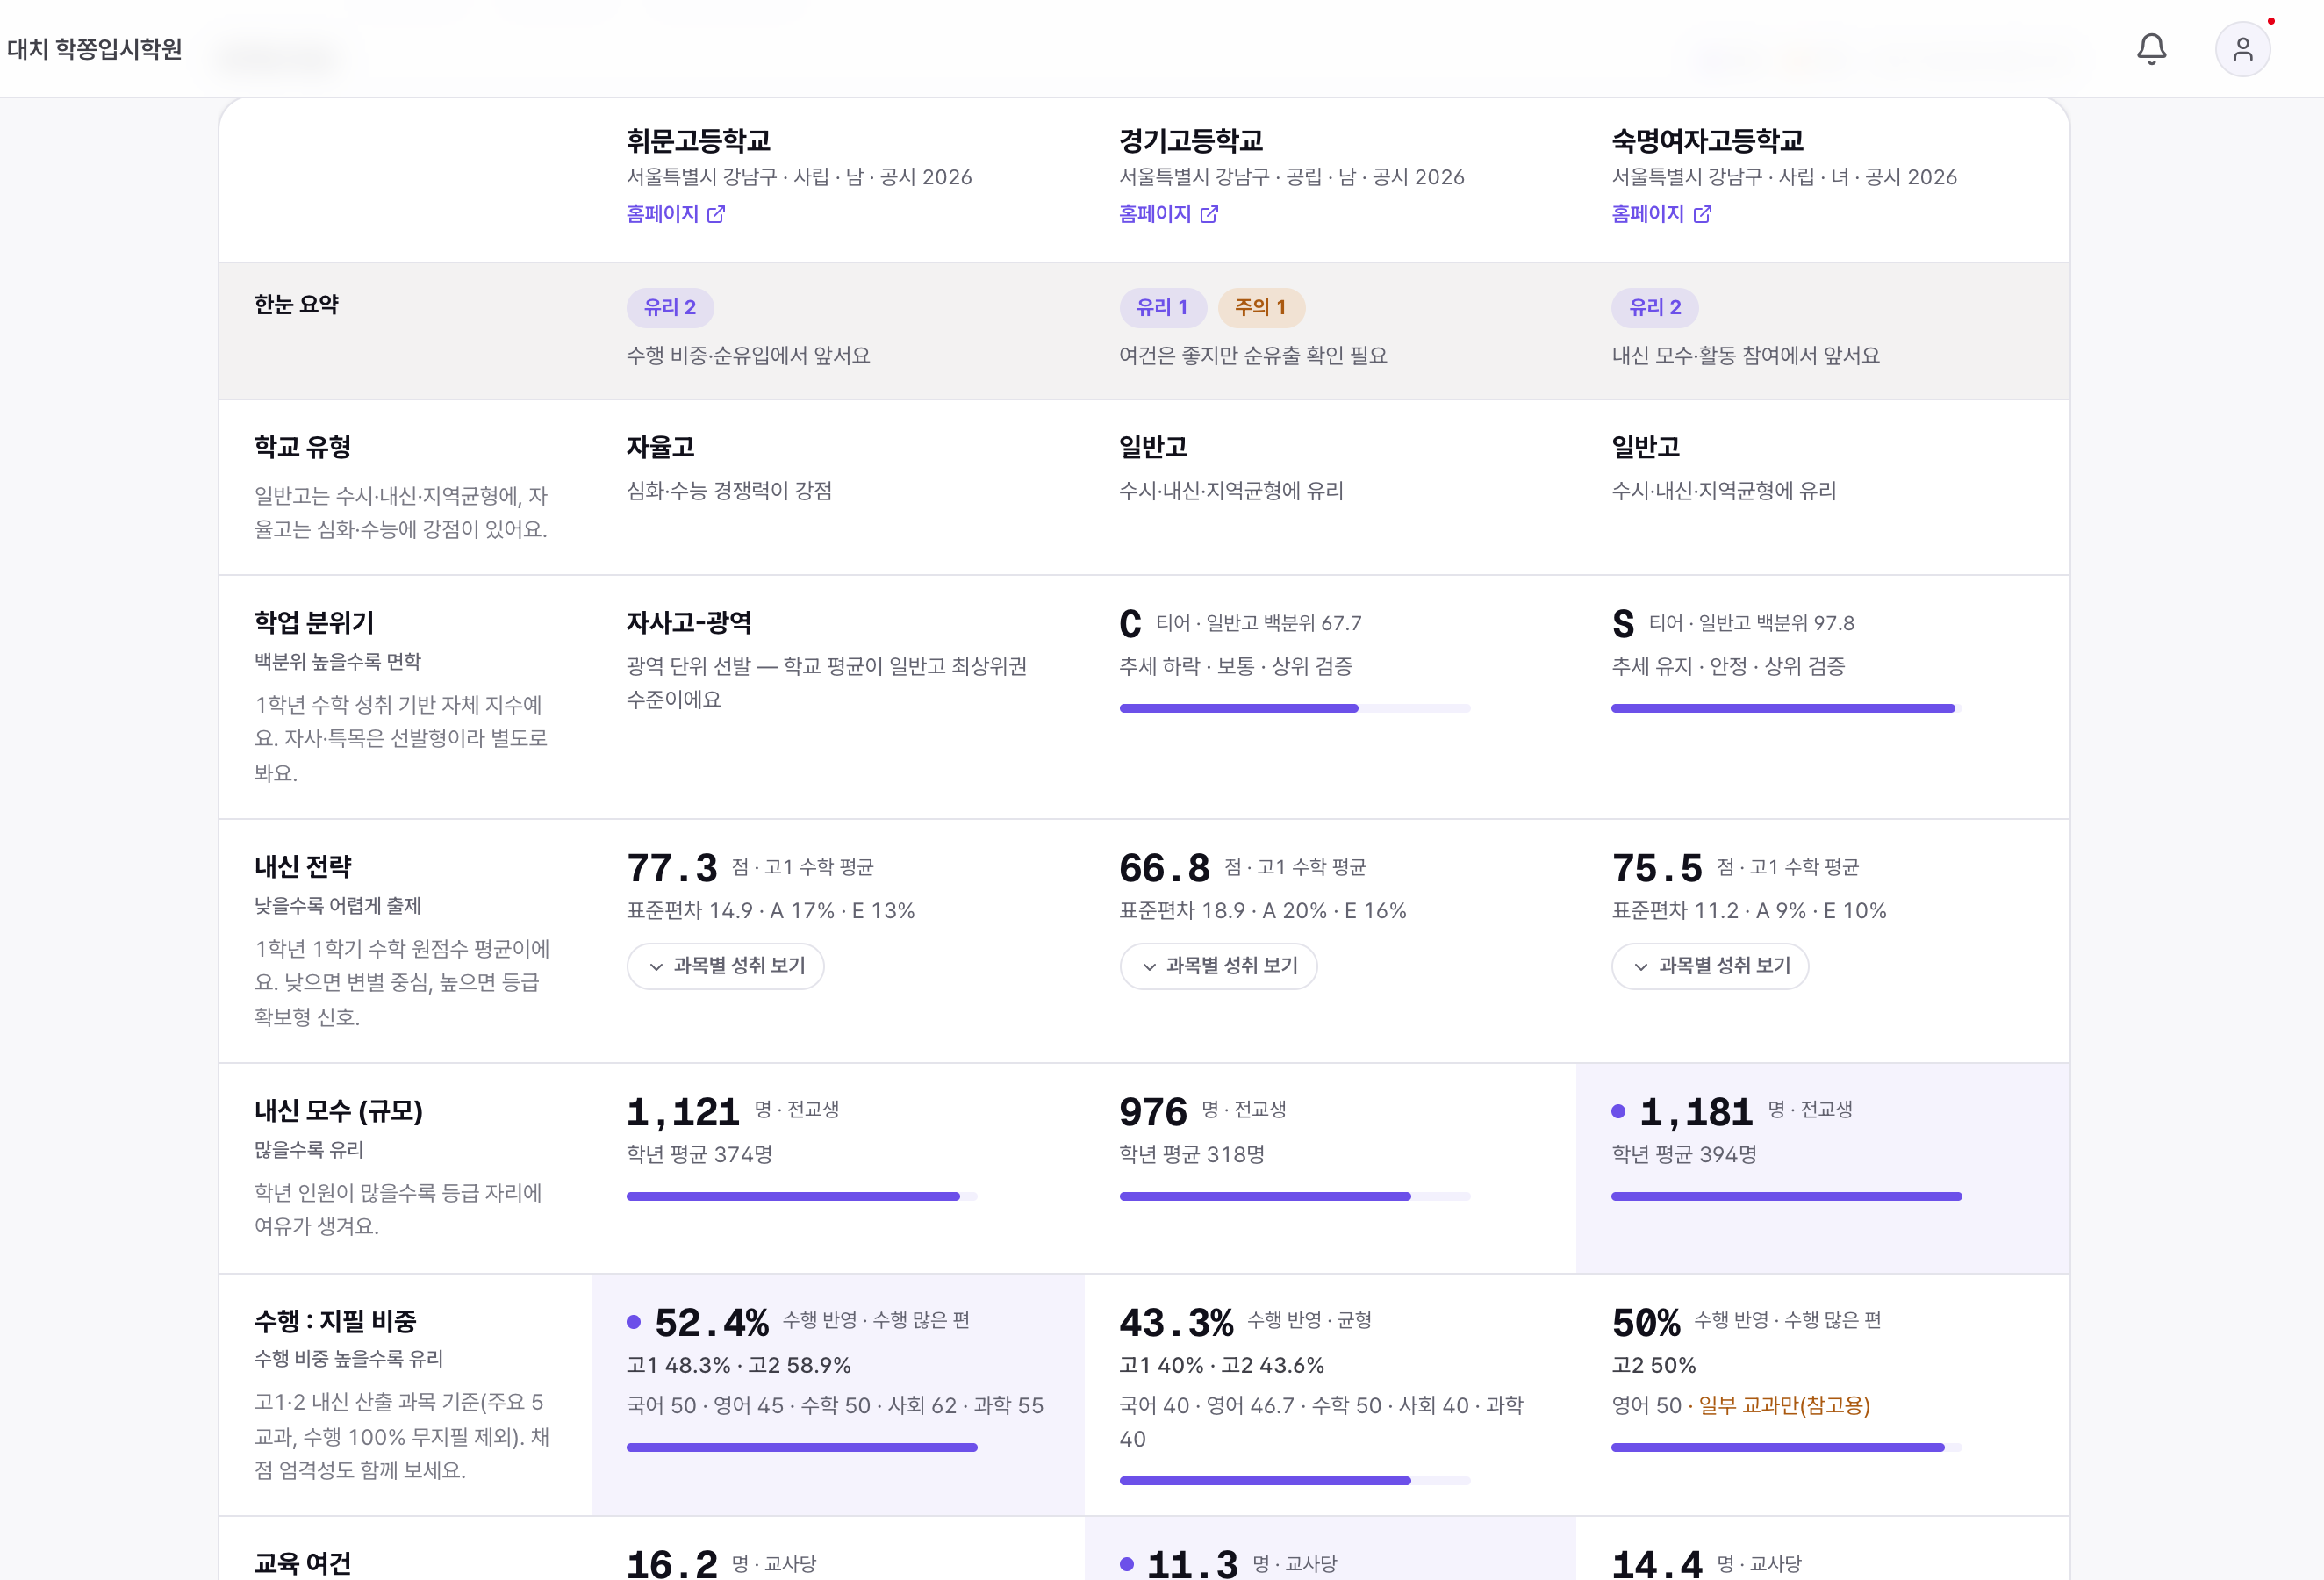Viewport: 2324px width, 1580px height.
Task: Click external-link icon beside 숙명여자고등학교 홈페이지
Action: click(x=1702, y=214)
